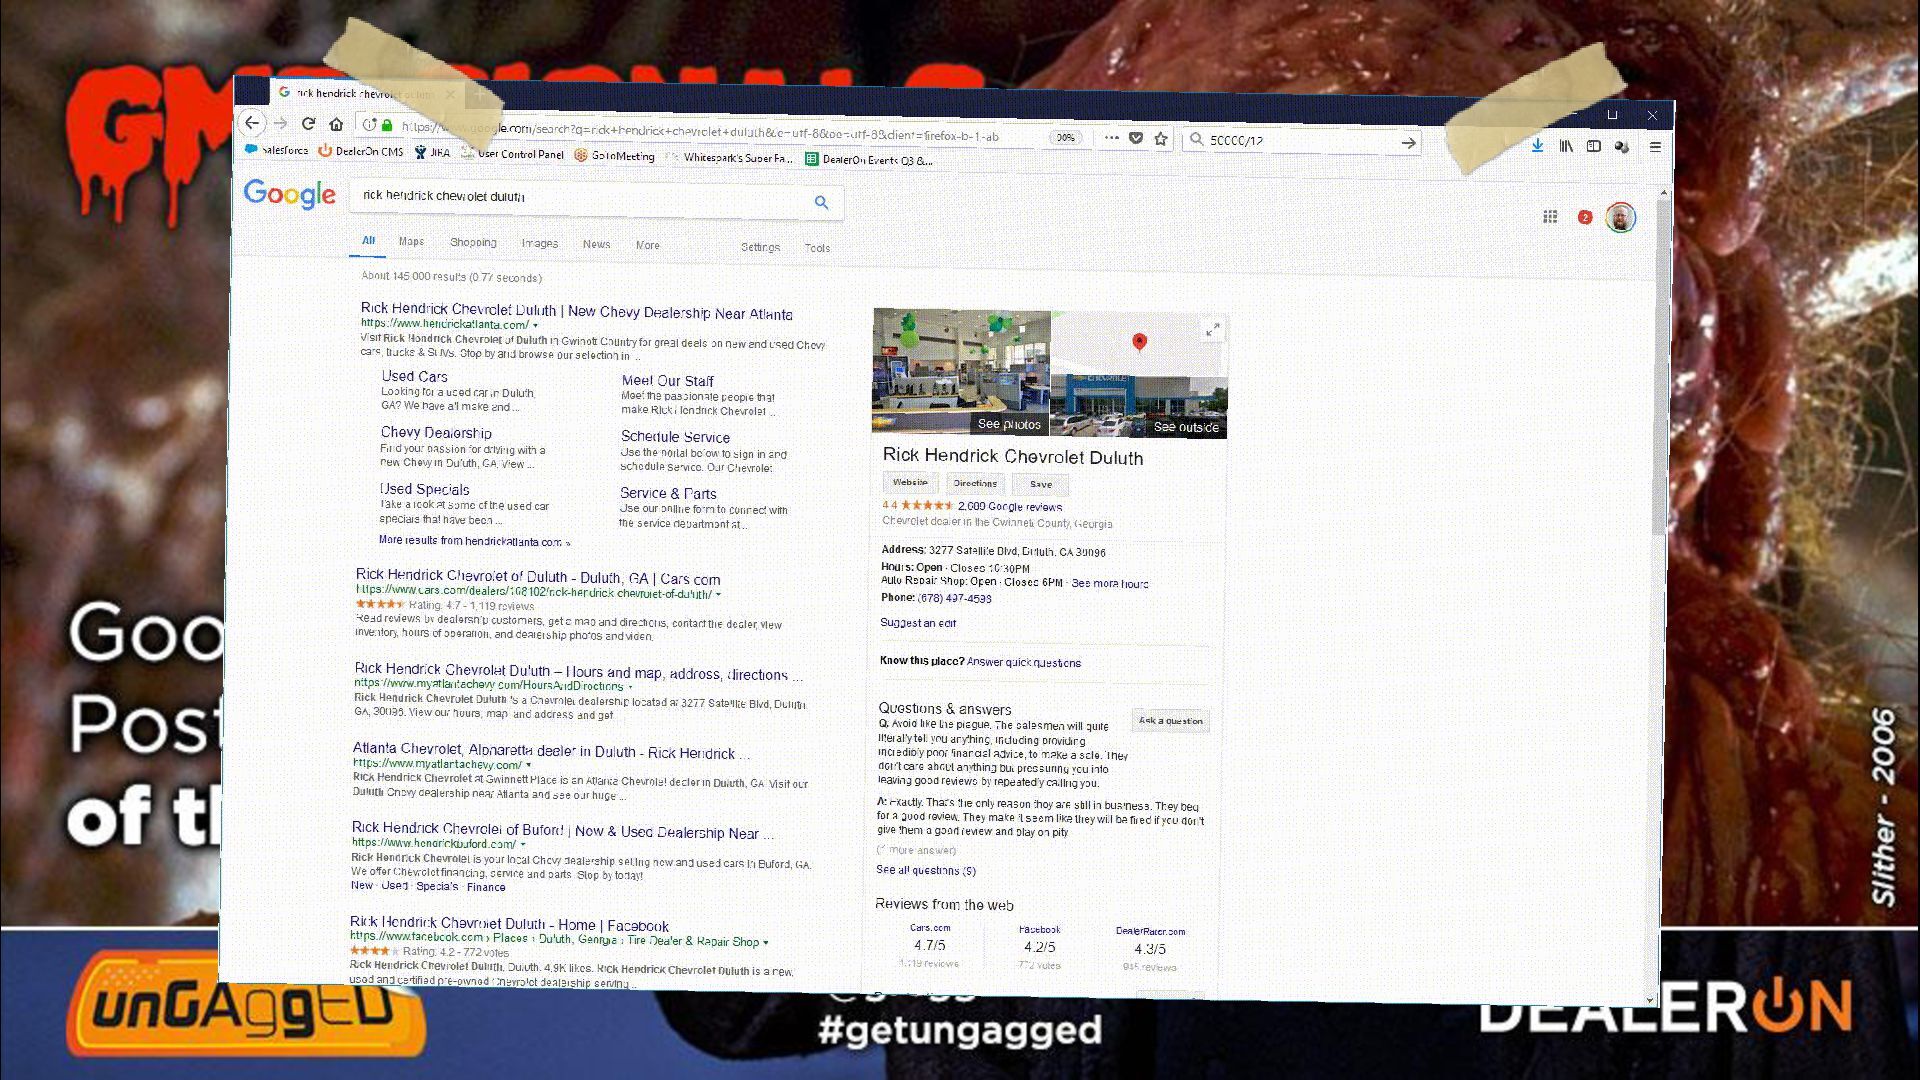1920x1080 pixels.
Task: Open Answer quick questions link
Action: 1024,662
